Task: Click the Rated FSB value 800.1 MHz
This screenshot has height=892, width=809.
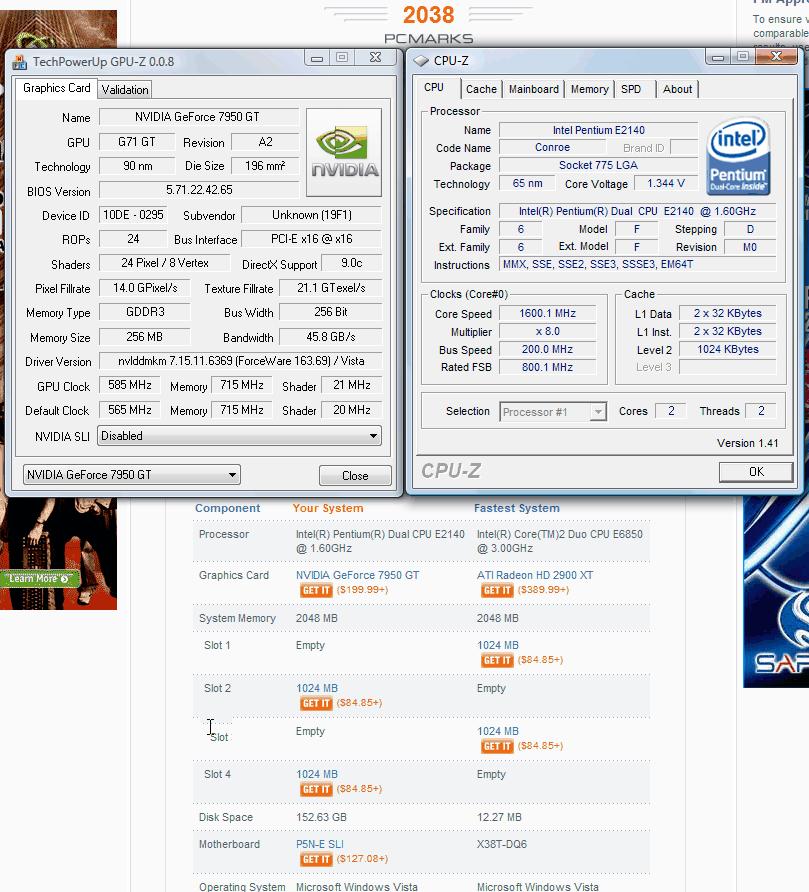Action: pyautogui.click(x=547, y=367)
